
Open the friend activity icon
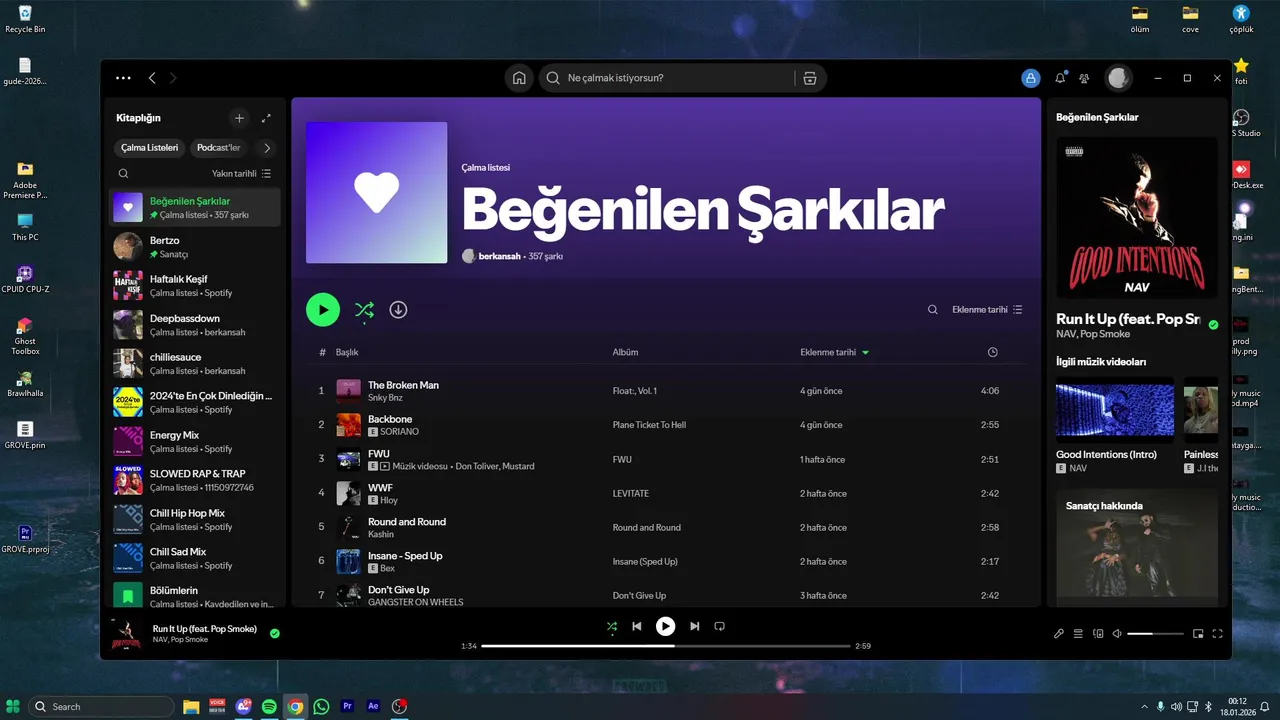click(x=1084, y=78)
